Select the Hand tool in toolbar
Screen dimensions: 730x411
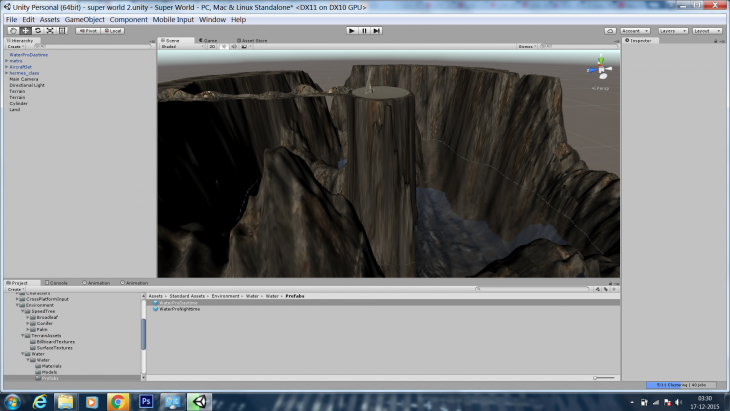coord(13,30)
